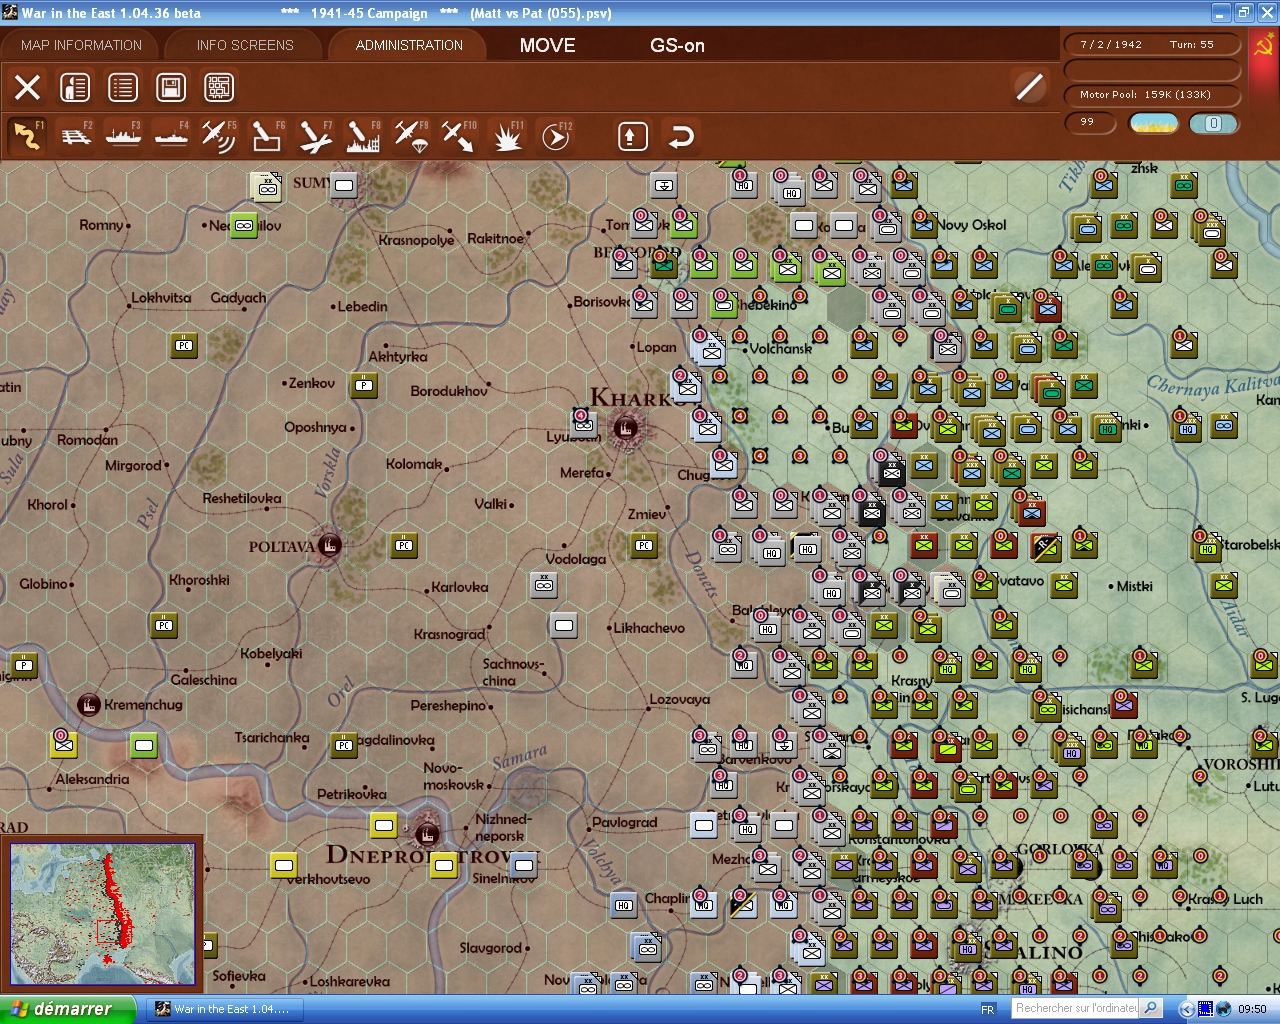Screen dimensions: 1280x1024
Task: Open the Commander's Report list icon
Action: click(x=123, y=88)
